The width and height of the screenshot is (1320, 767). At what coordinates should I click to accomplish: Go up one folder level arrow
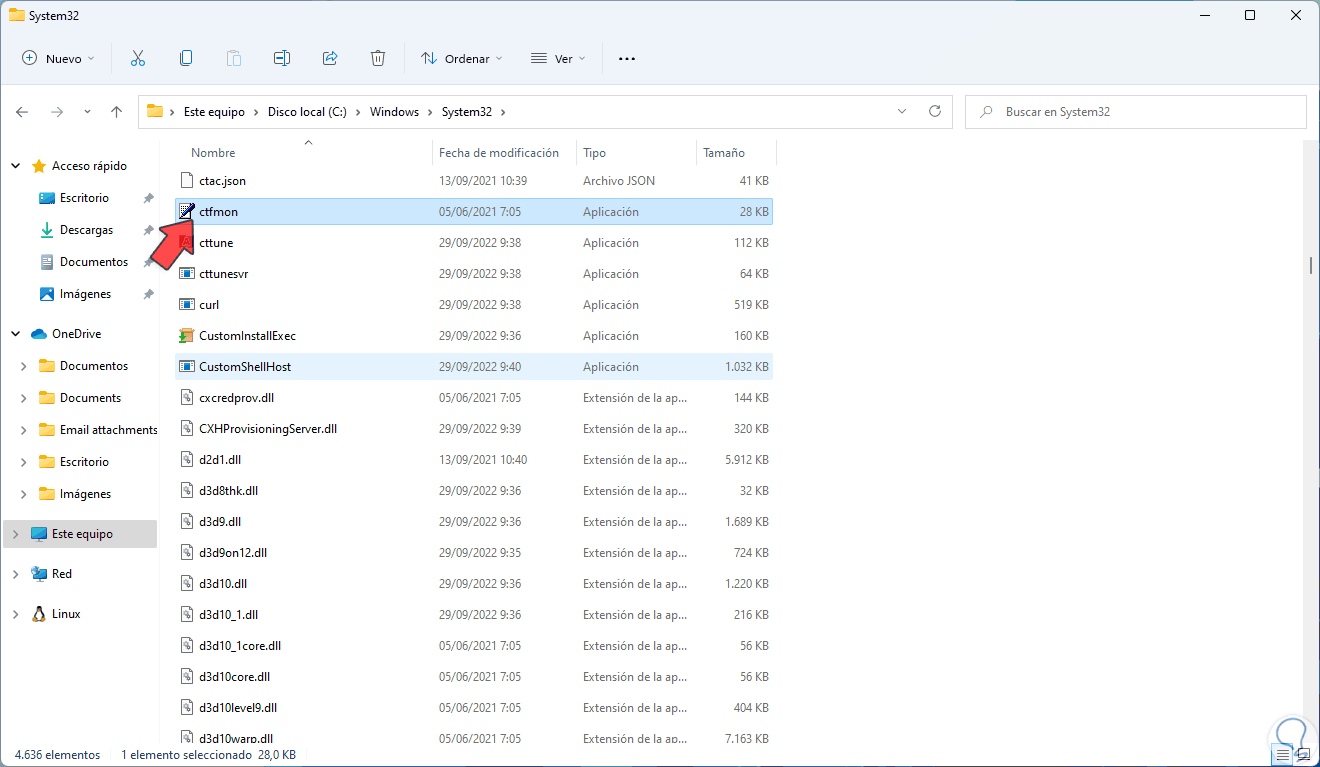[x=116, y=112]
